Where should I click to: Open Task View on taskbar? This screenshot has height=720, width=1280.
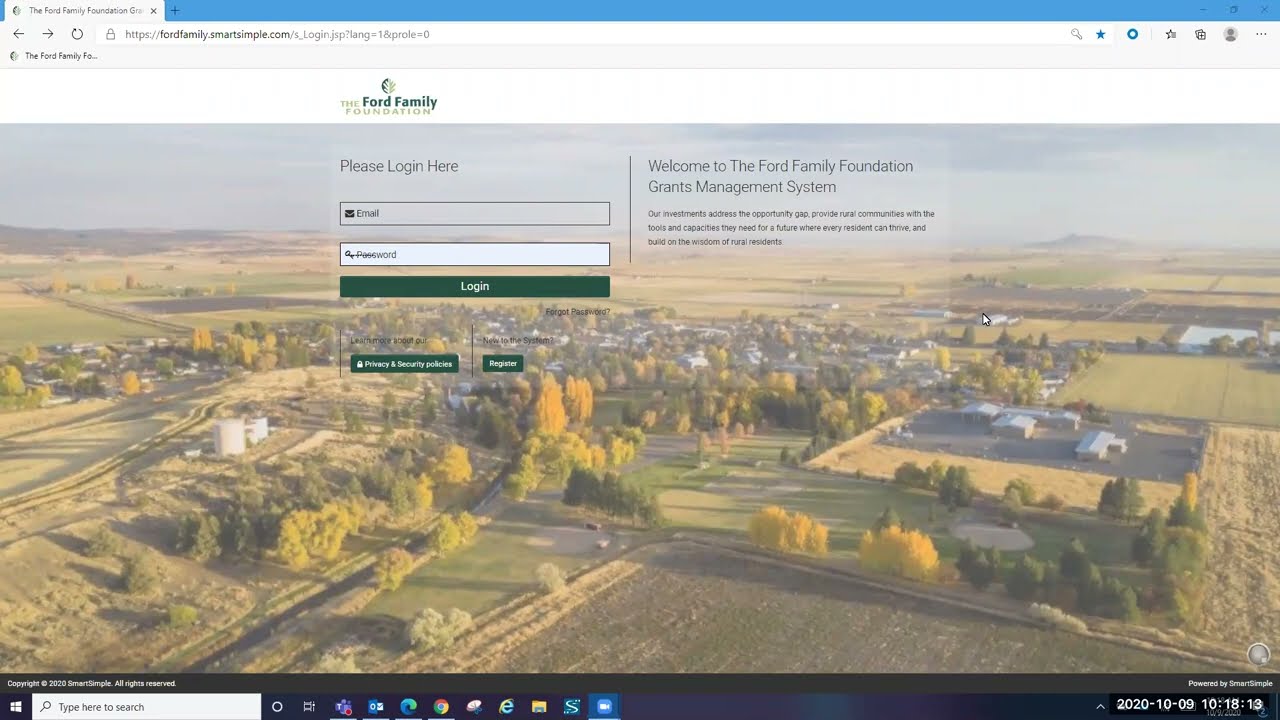309,707
